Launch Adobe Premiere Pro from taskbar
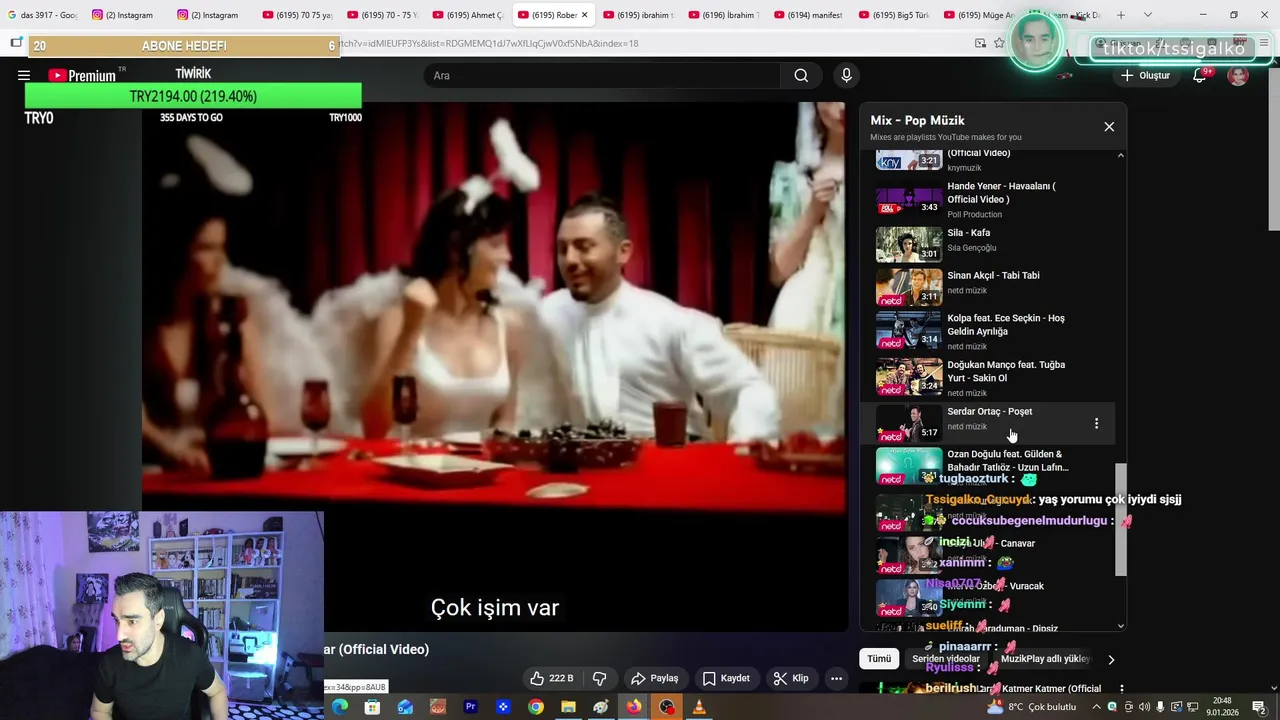Screen dimensions: 1280x720 pyautogui.click(x=470, y=707)
